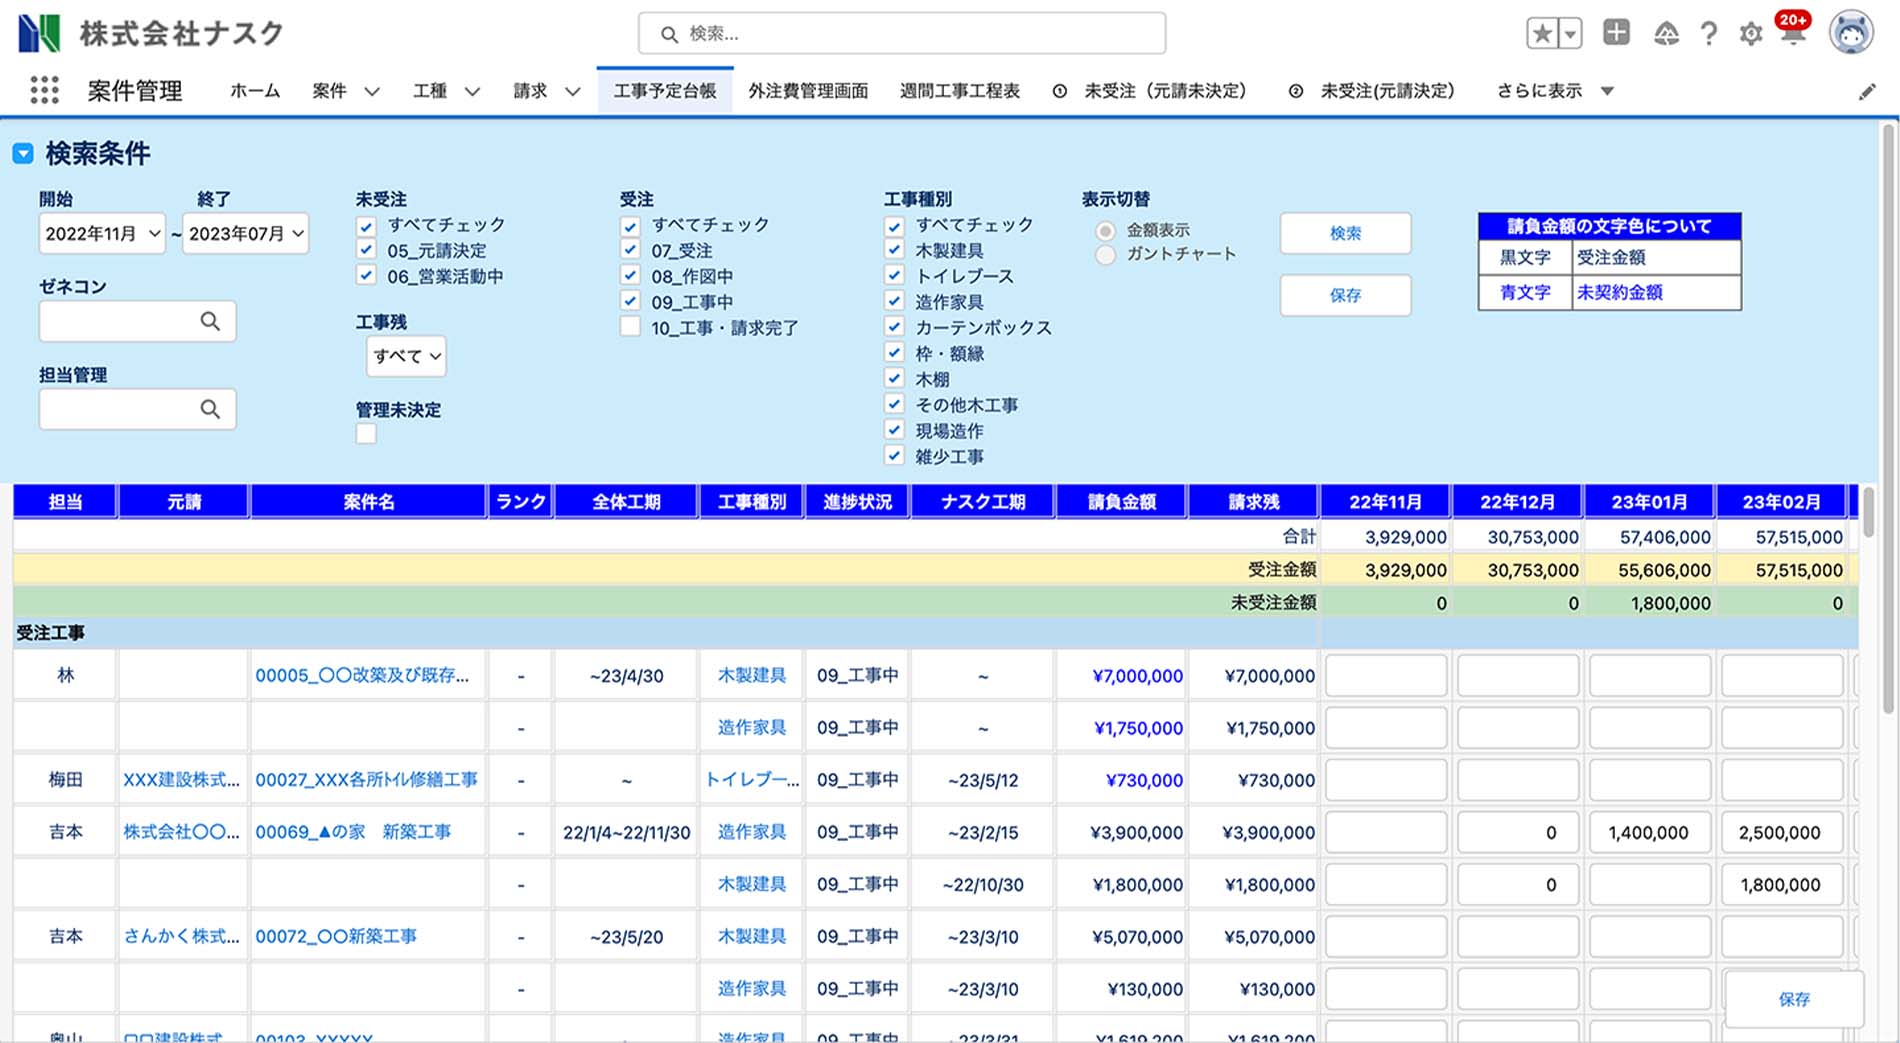Open the さらに表示 more tabs dropdown

pyautogui.click(x=1556, y=91)
